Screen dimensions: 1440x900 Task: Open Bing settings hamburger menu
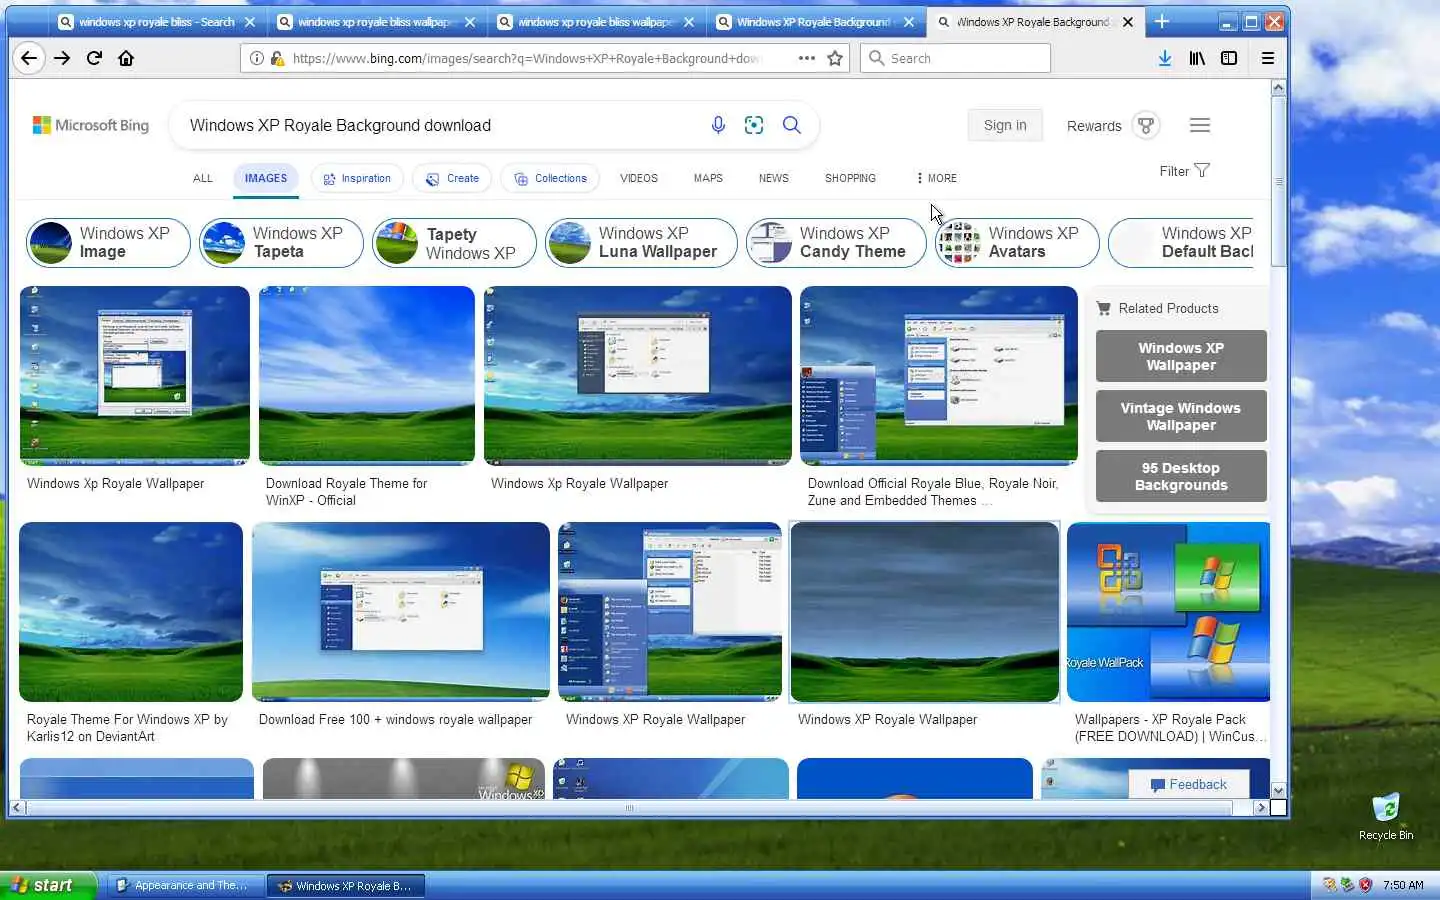click(1200, 125)
